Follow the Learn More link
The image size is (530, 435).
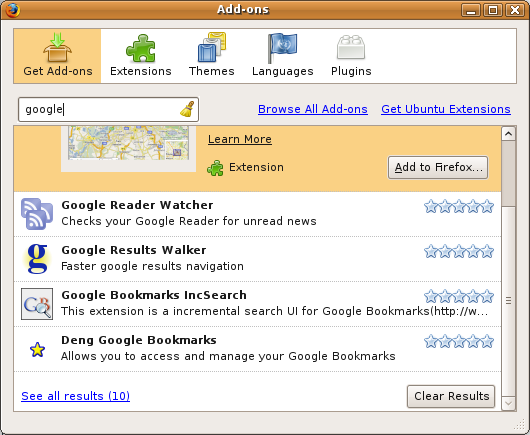[240, 139]
